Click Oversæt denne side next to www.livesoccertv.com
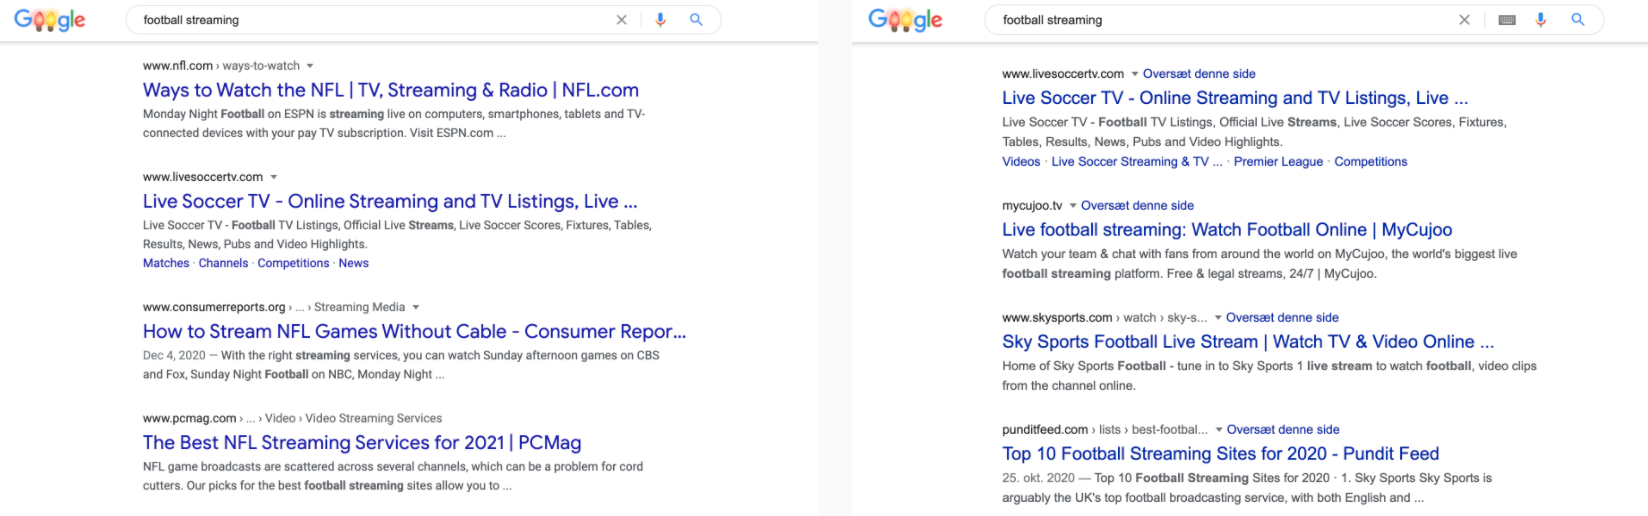 point(1199,74)
